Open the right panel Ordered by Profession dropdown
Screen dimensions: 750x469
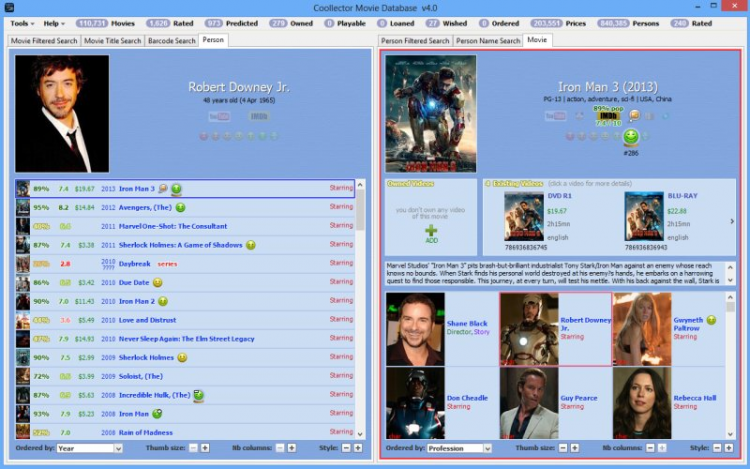point(459,448)
